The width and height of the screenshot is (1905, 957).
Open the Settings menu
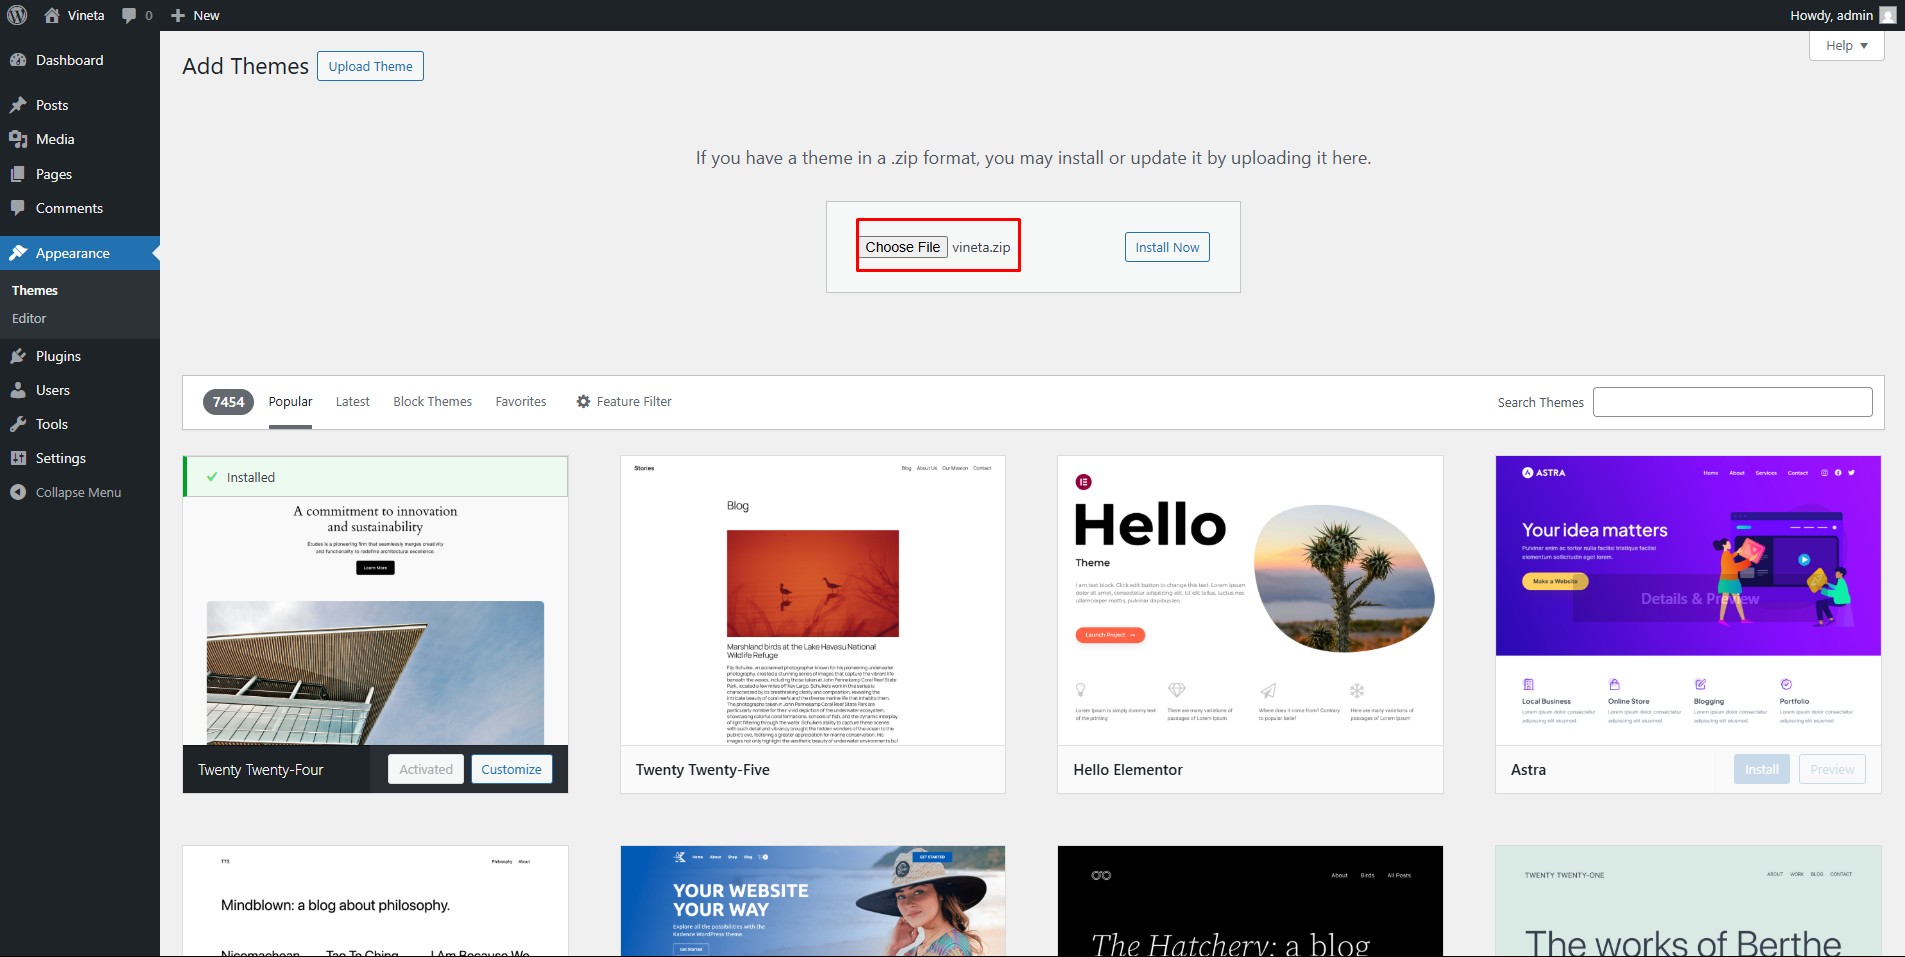click(80, 458)
